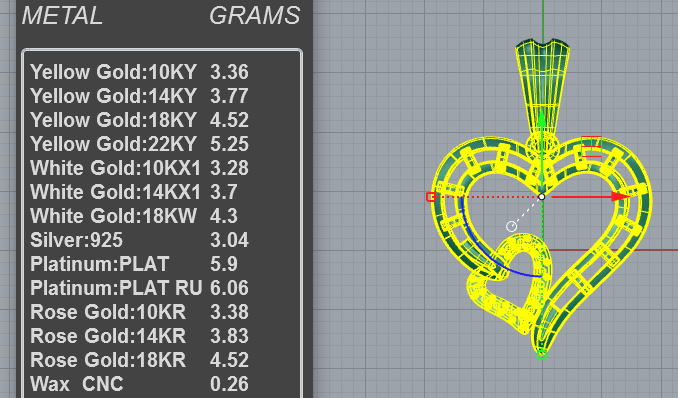Click the green square handle at heart tip
The width and height of the screenshot is (678, 398).
[x=542, y=355]
